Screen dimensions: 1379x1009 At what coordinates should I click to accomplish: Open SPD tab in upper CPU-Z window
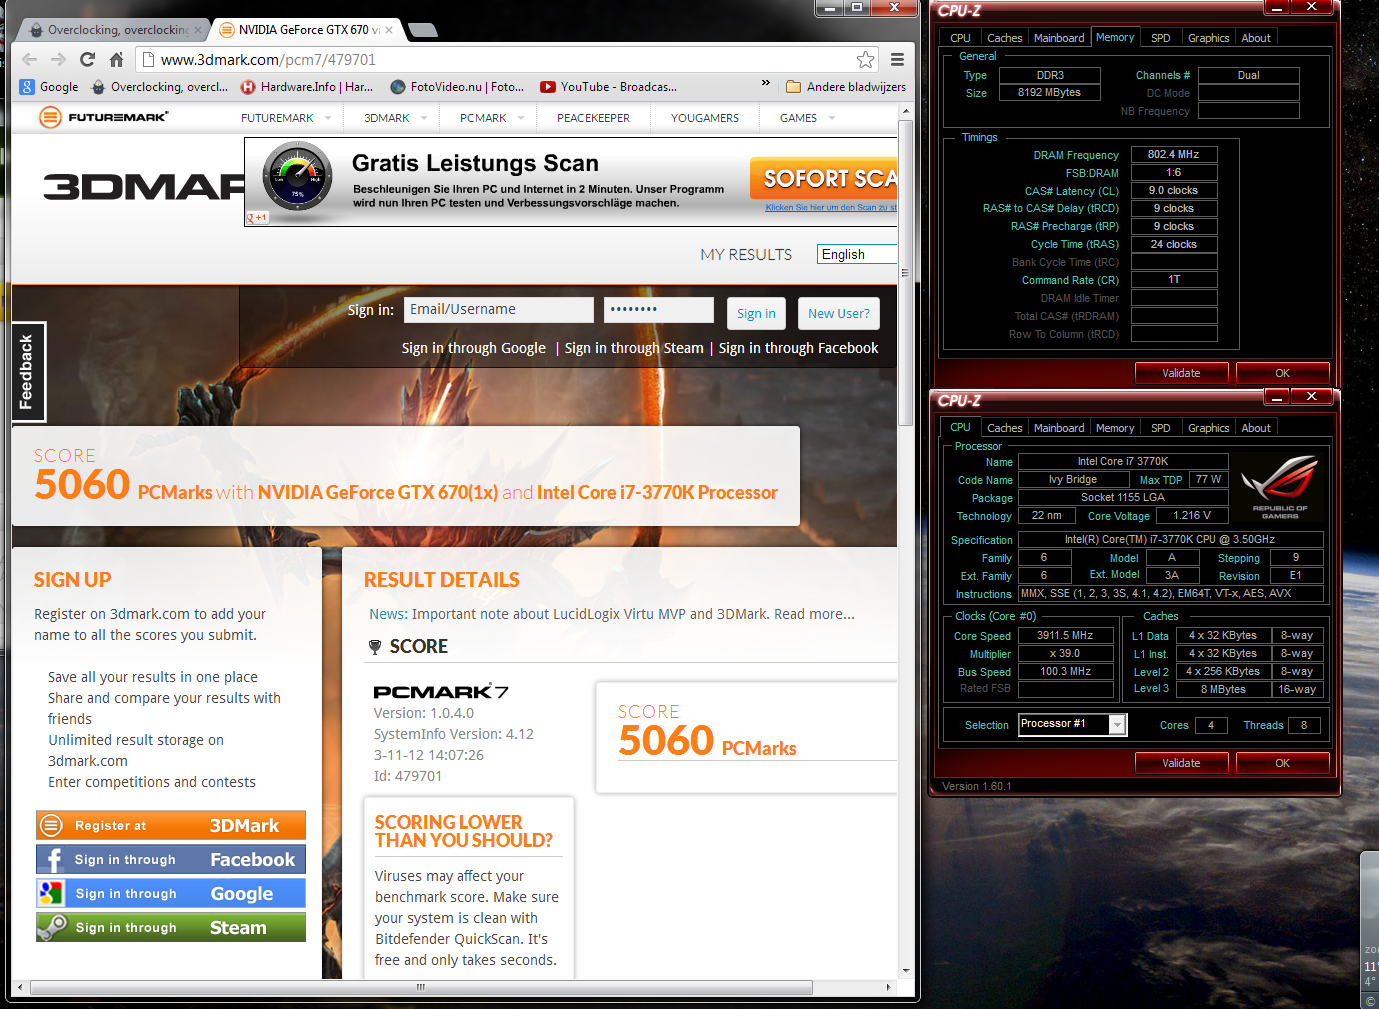pos(1160,38)
